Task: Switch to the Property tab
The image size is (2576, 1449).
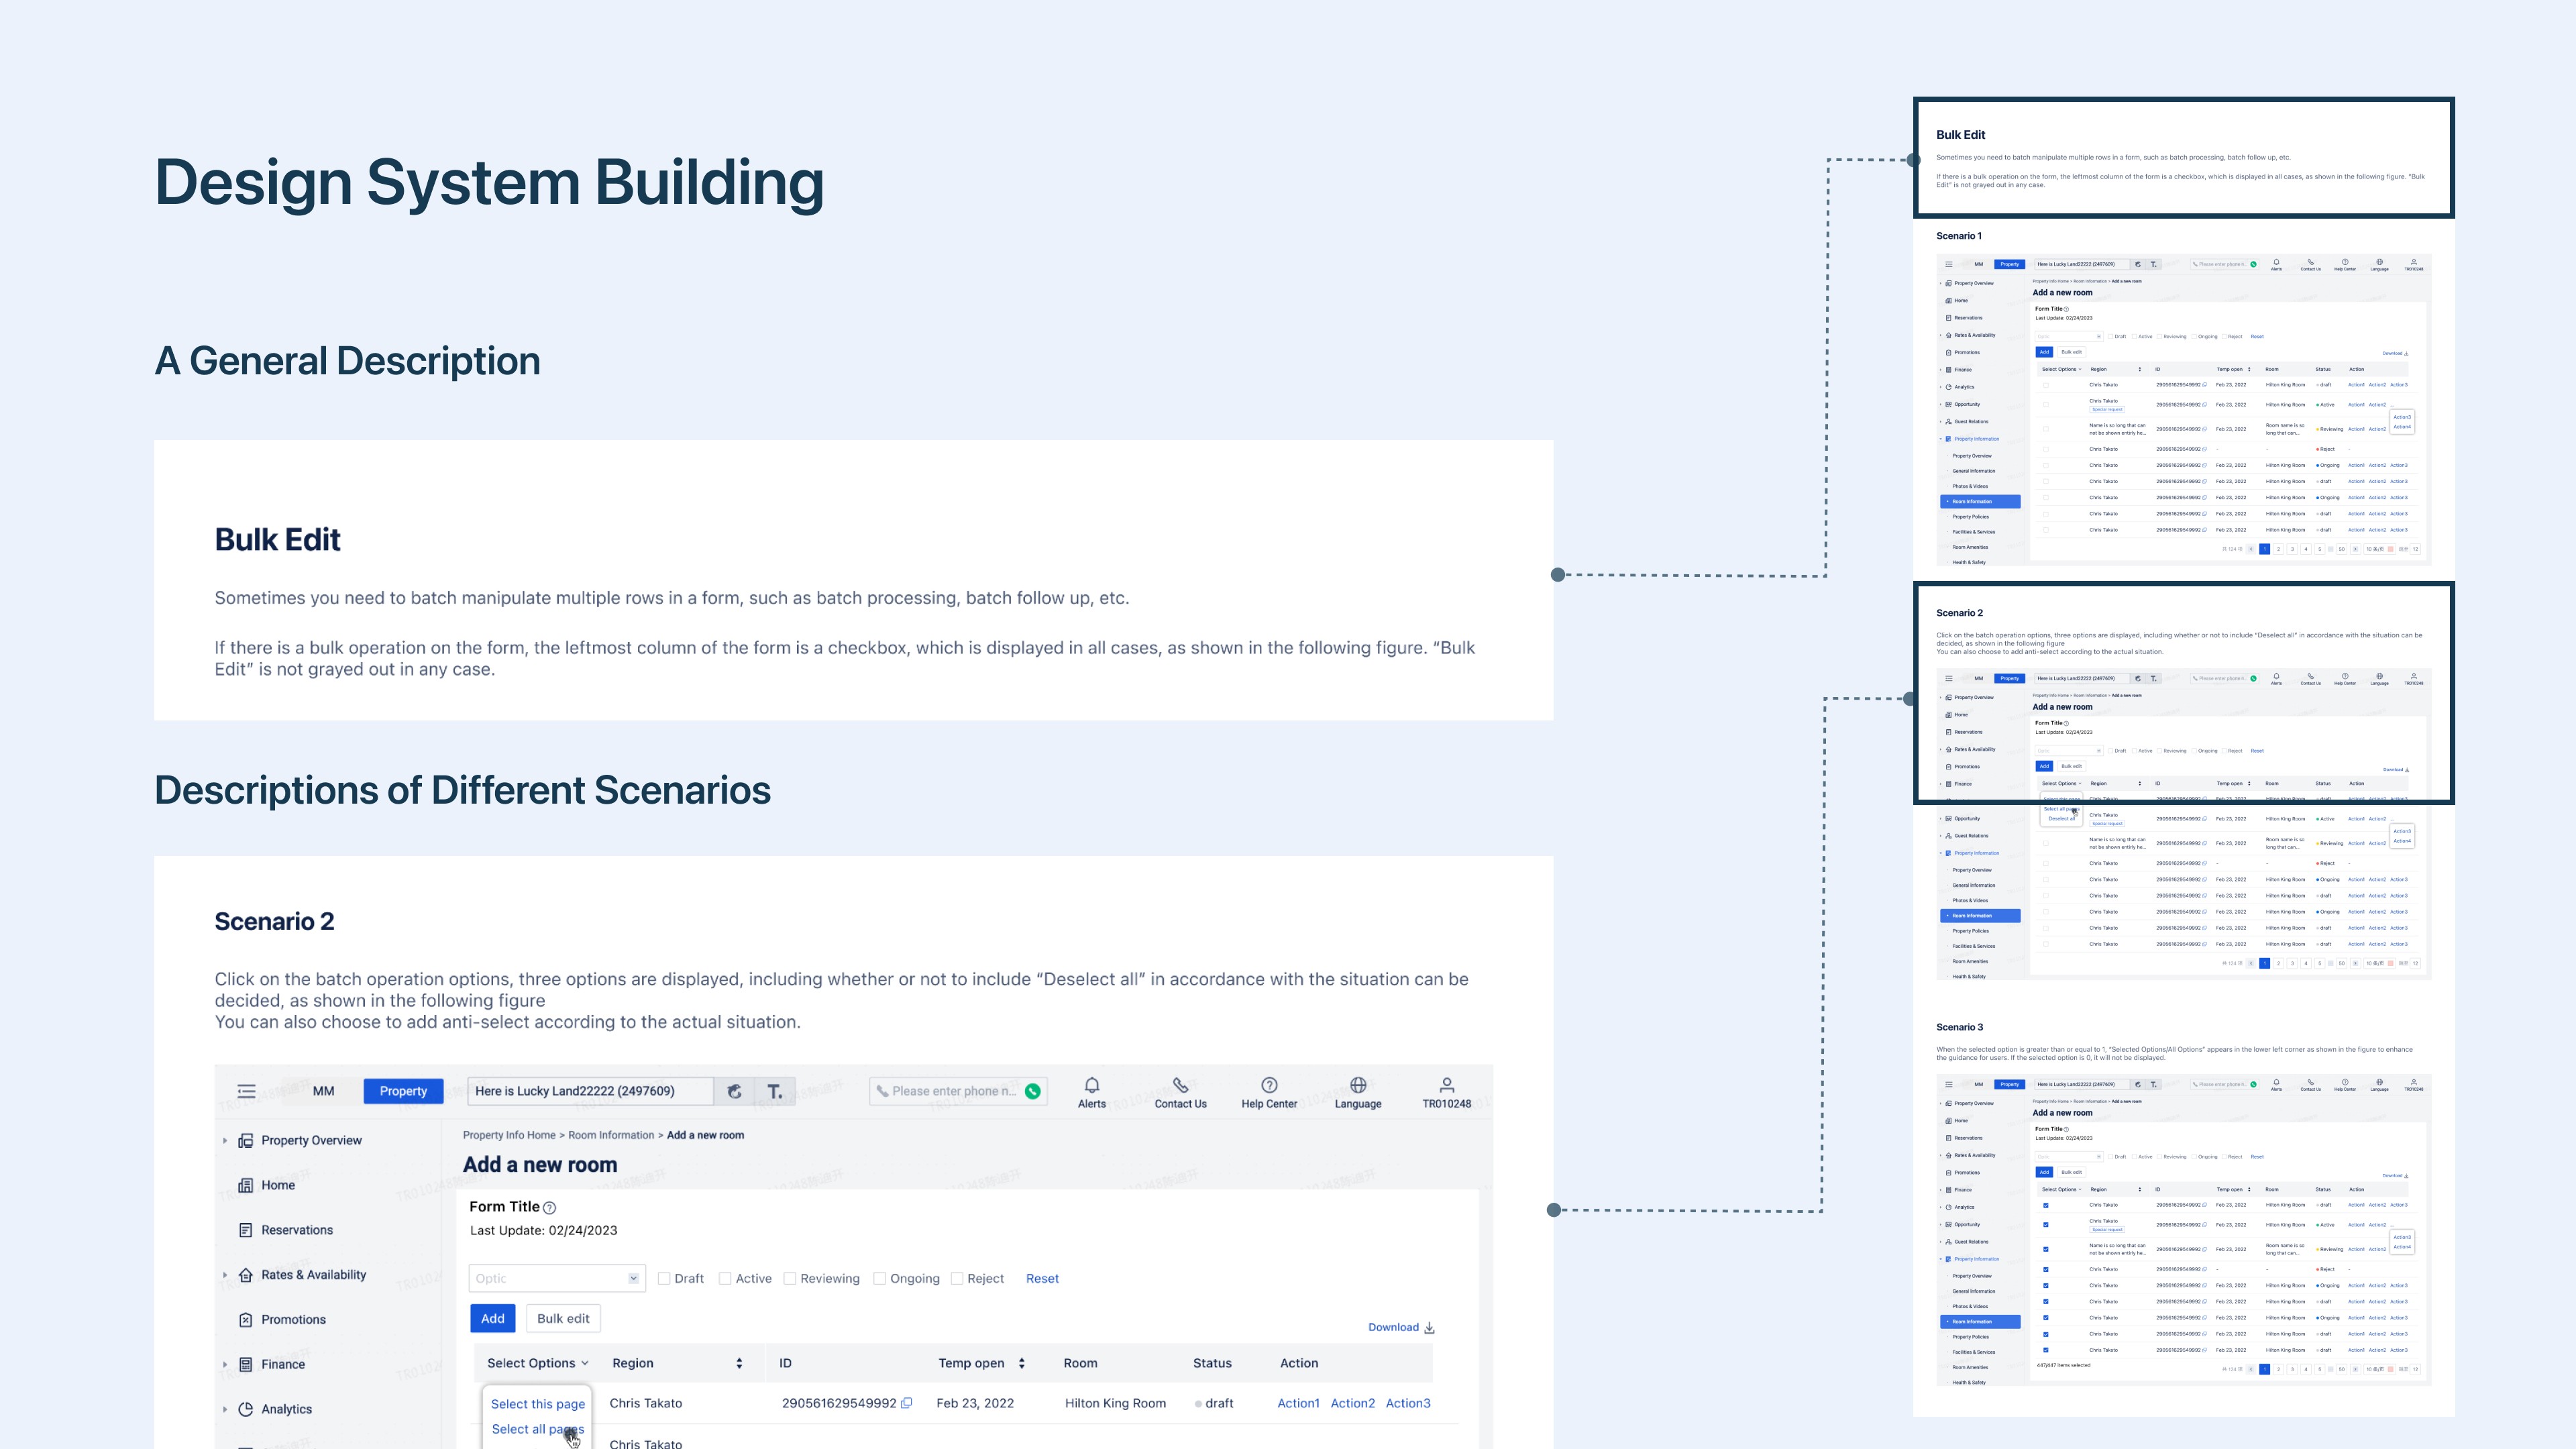Action: (403, 1091)
